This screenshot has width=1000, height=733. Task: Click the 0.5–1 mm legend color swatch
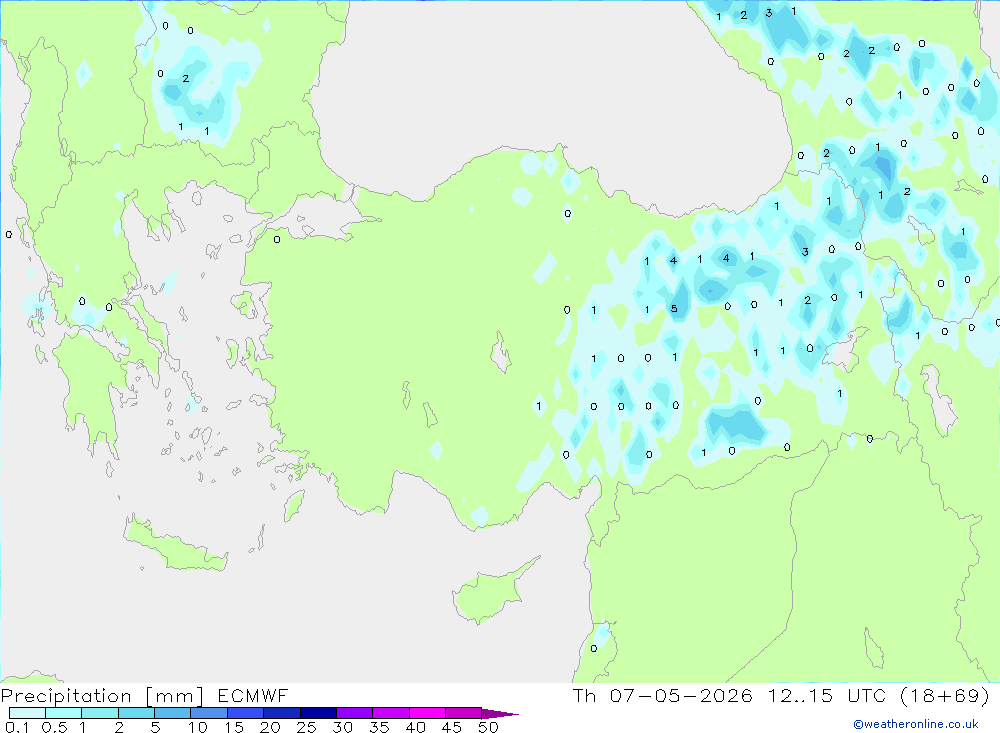pyautogui.click(x=64, y=713)
